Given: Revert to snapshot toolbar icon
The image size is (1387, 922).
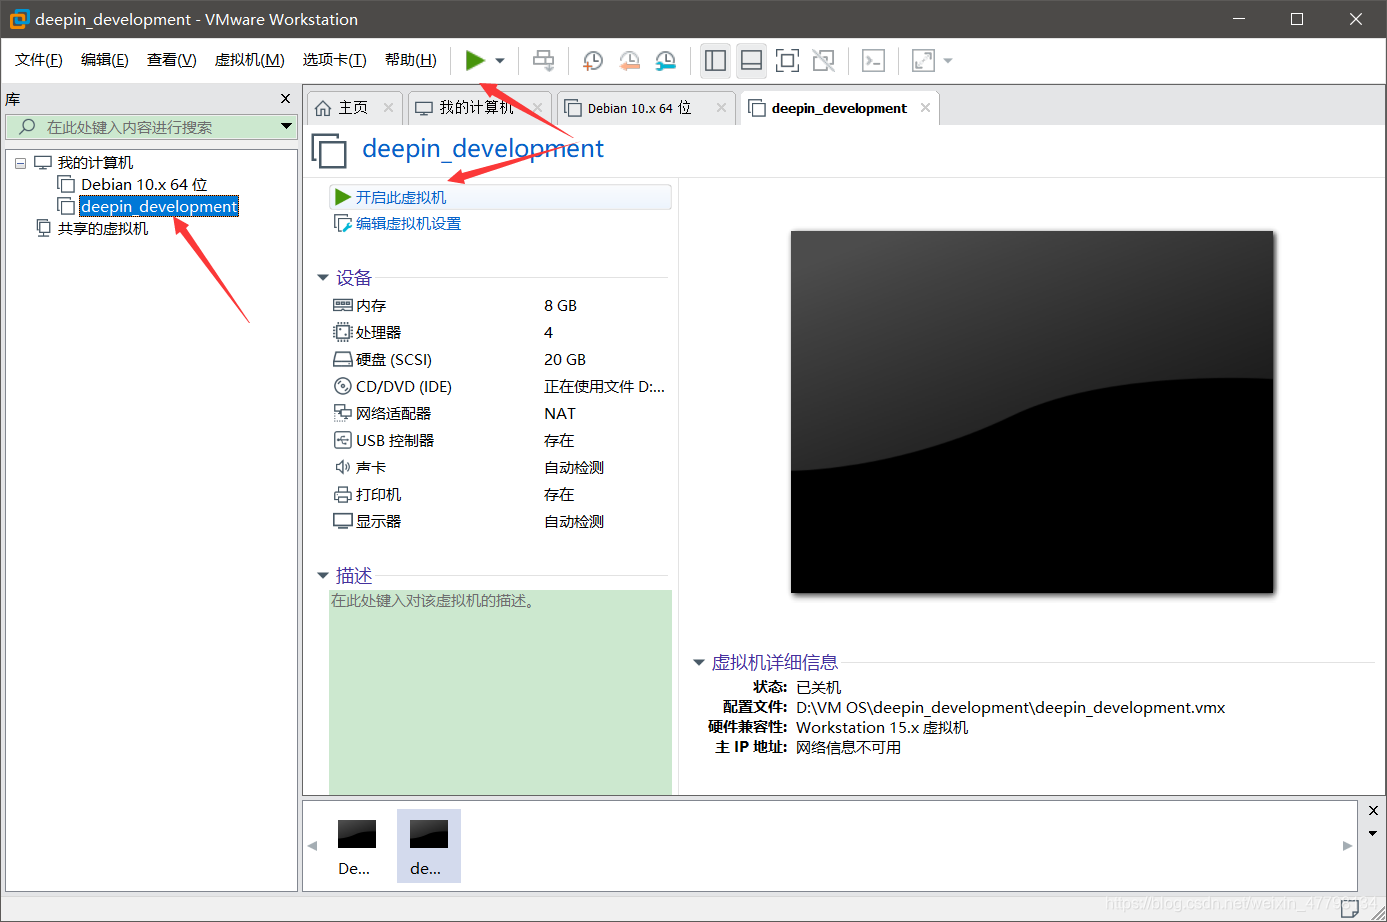Looking at the screenshot, I should coord(629,61).
